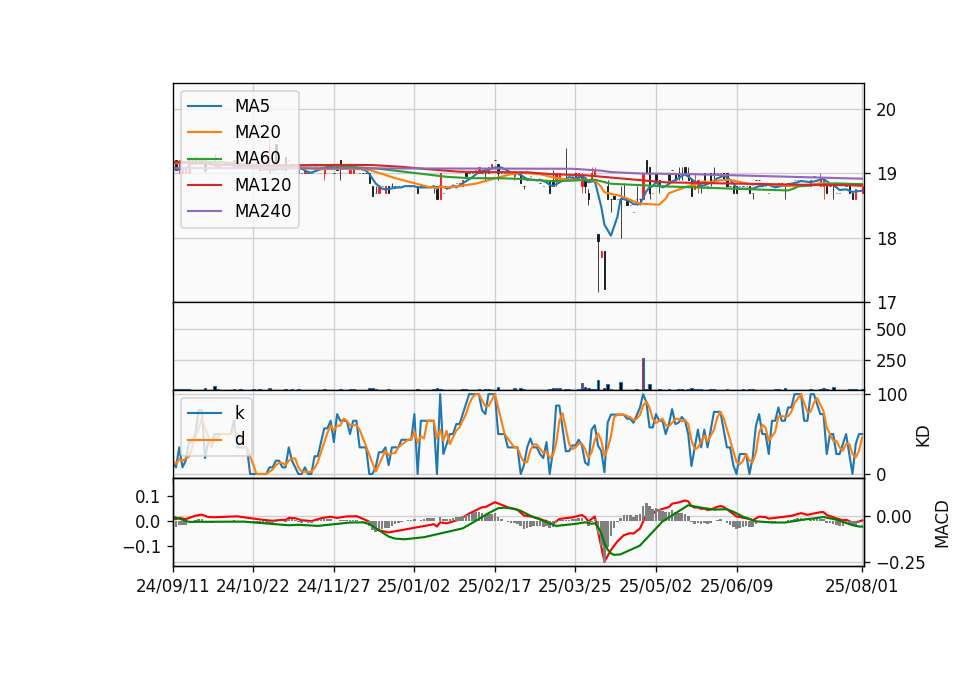
Task: Click the MA20 legend label
Action: click(257, 132)
